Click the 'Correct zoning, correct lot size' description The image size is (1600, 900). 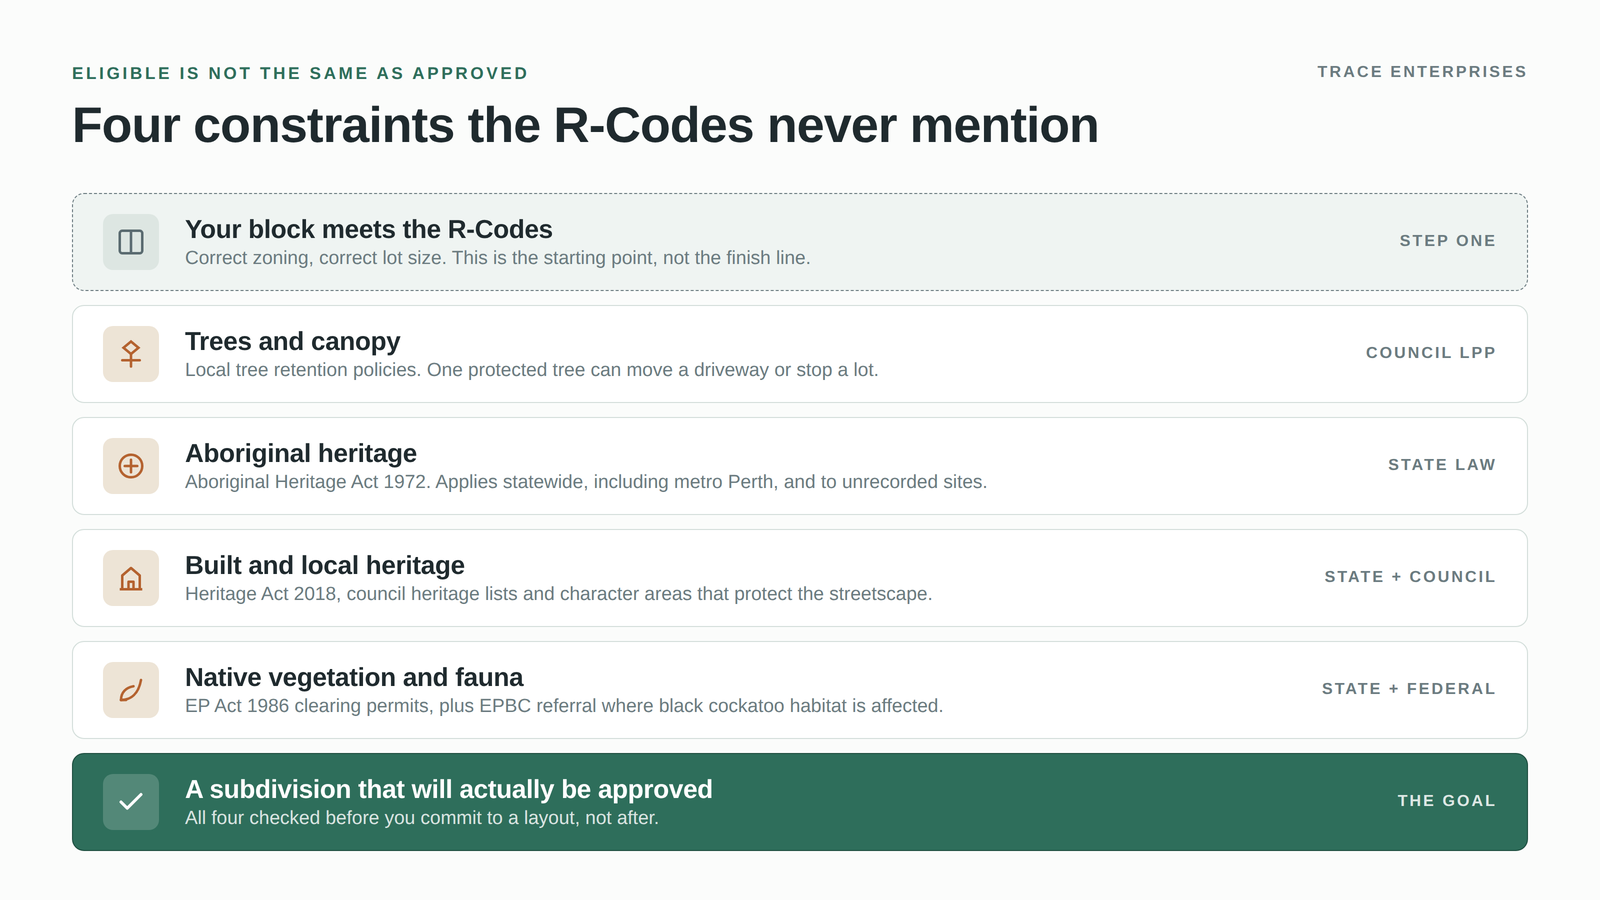[498, 258]
